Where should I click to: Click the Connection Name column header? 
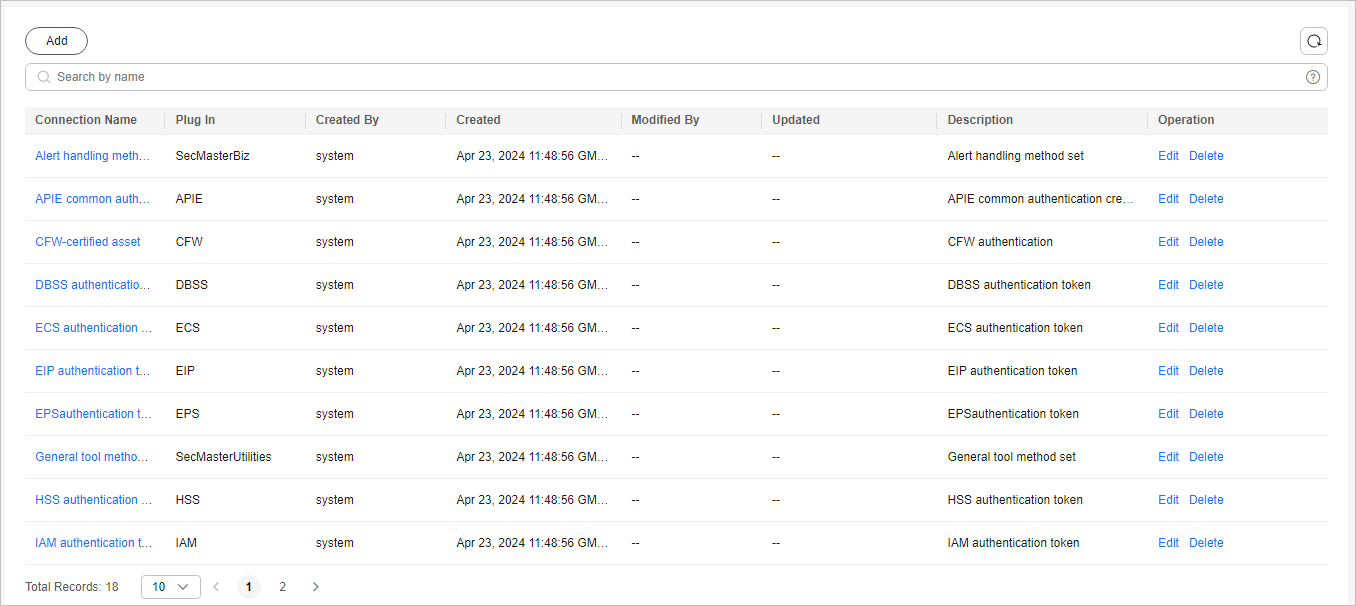pyautogui.click(x=86, y=120)
